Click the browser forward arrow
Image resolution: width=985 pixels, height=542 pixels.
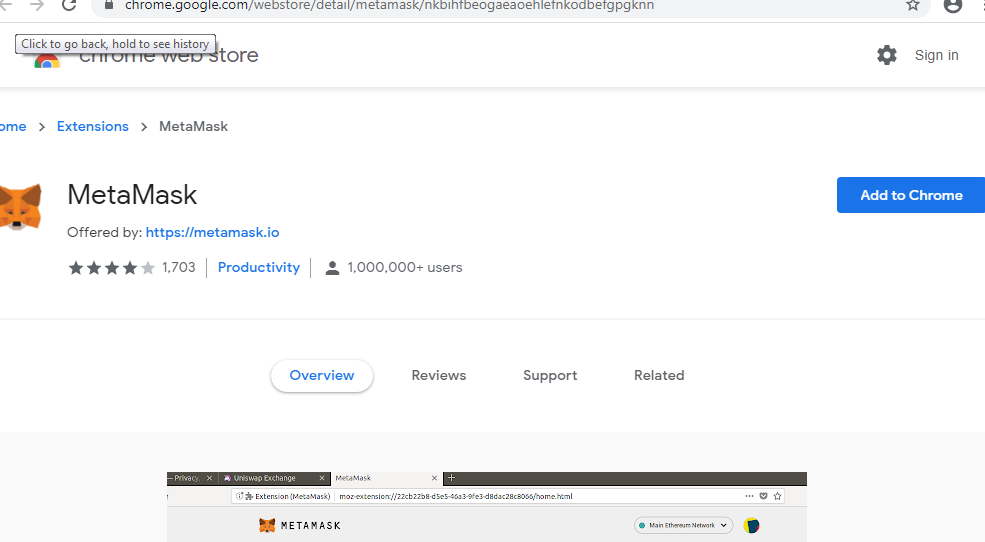pyautogui.click(x=37, y=5)
